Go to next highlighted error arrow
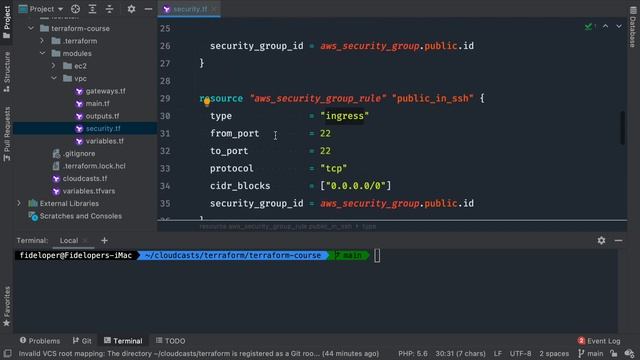This screenshot has width=640, height=360. (619, 26)
